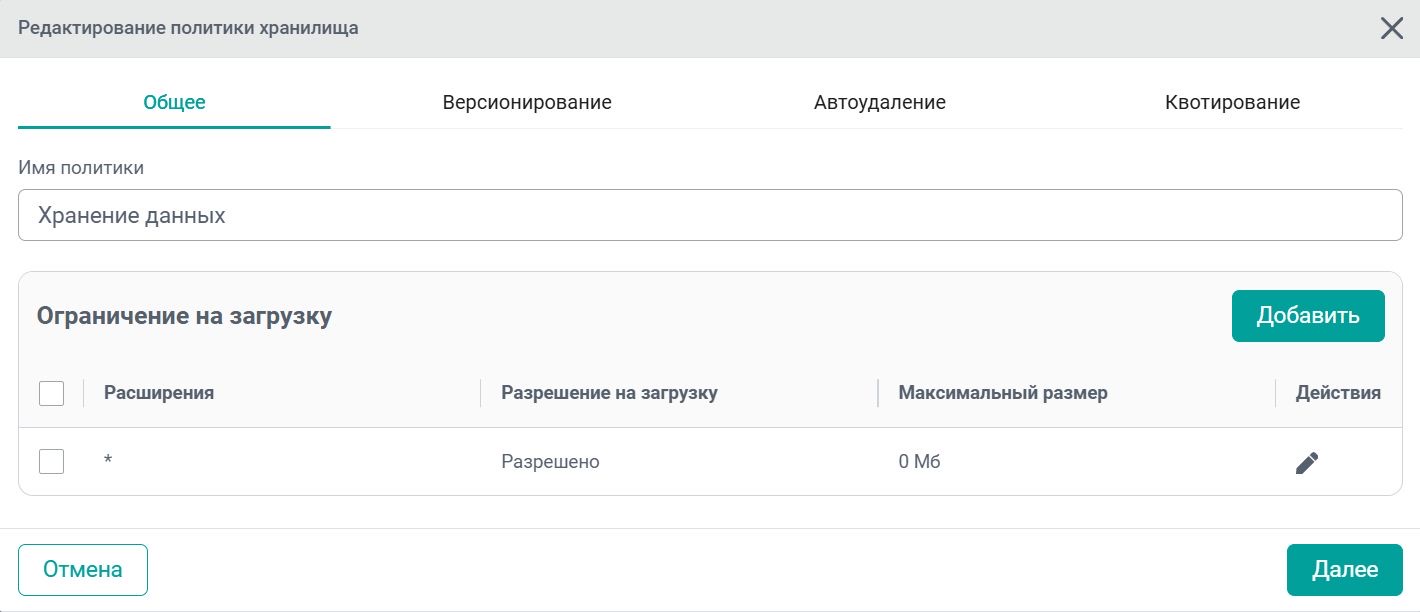Select the Разрешено cell in the table row
The width and height of the screenshot is (1420, 612).
click(x=550, y=462)
